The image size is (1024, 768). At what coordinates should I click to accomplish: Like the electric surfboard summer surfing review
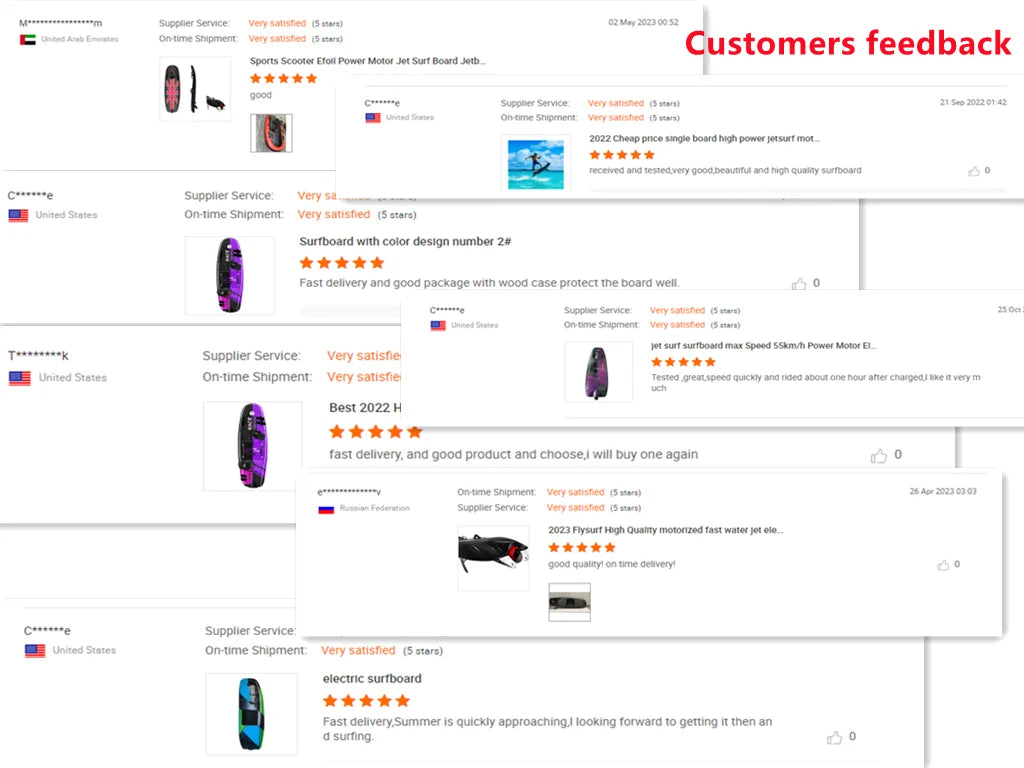point(834,738)
